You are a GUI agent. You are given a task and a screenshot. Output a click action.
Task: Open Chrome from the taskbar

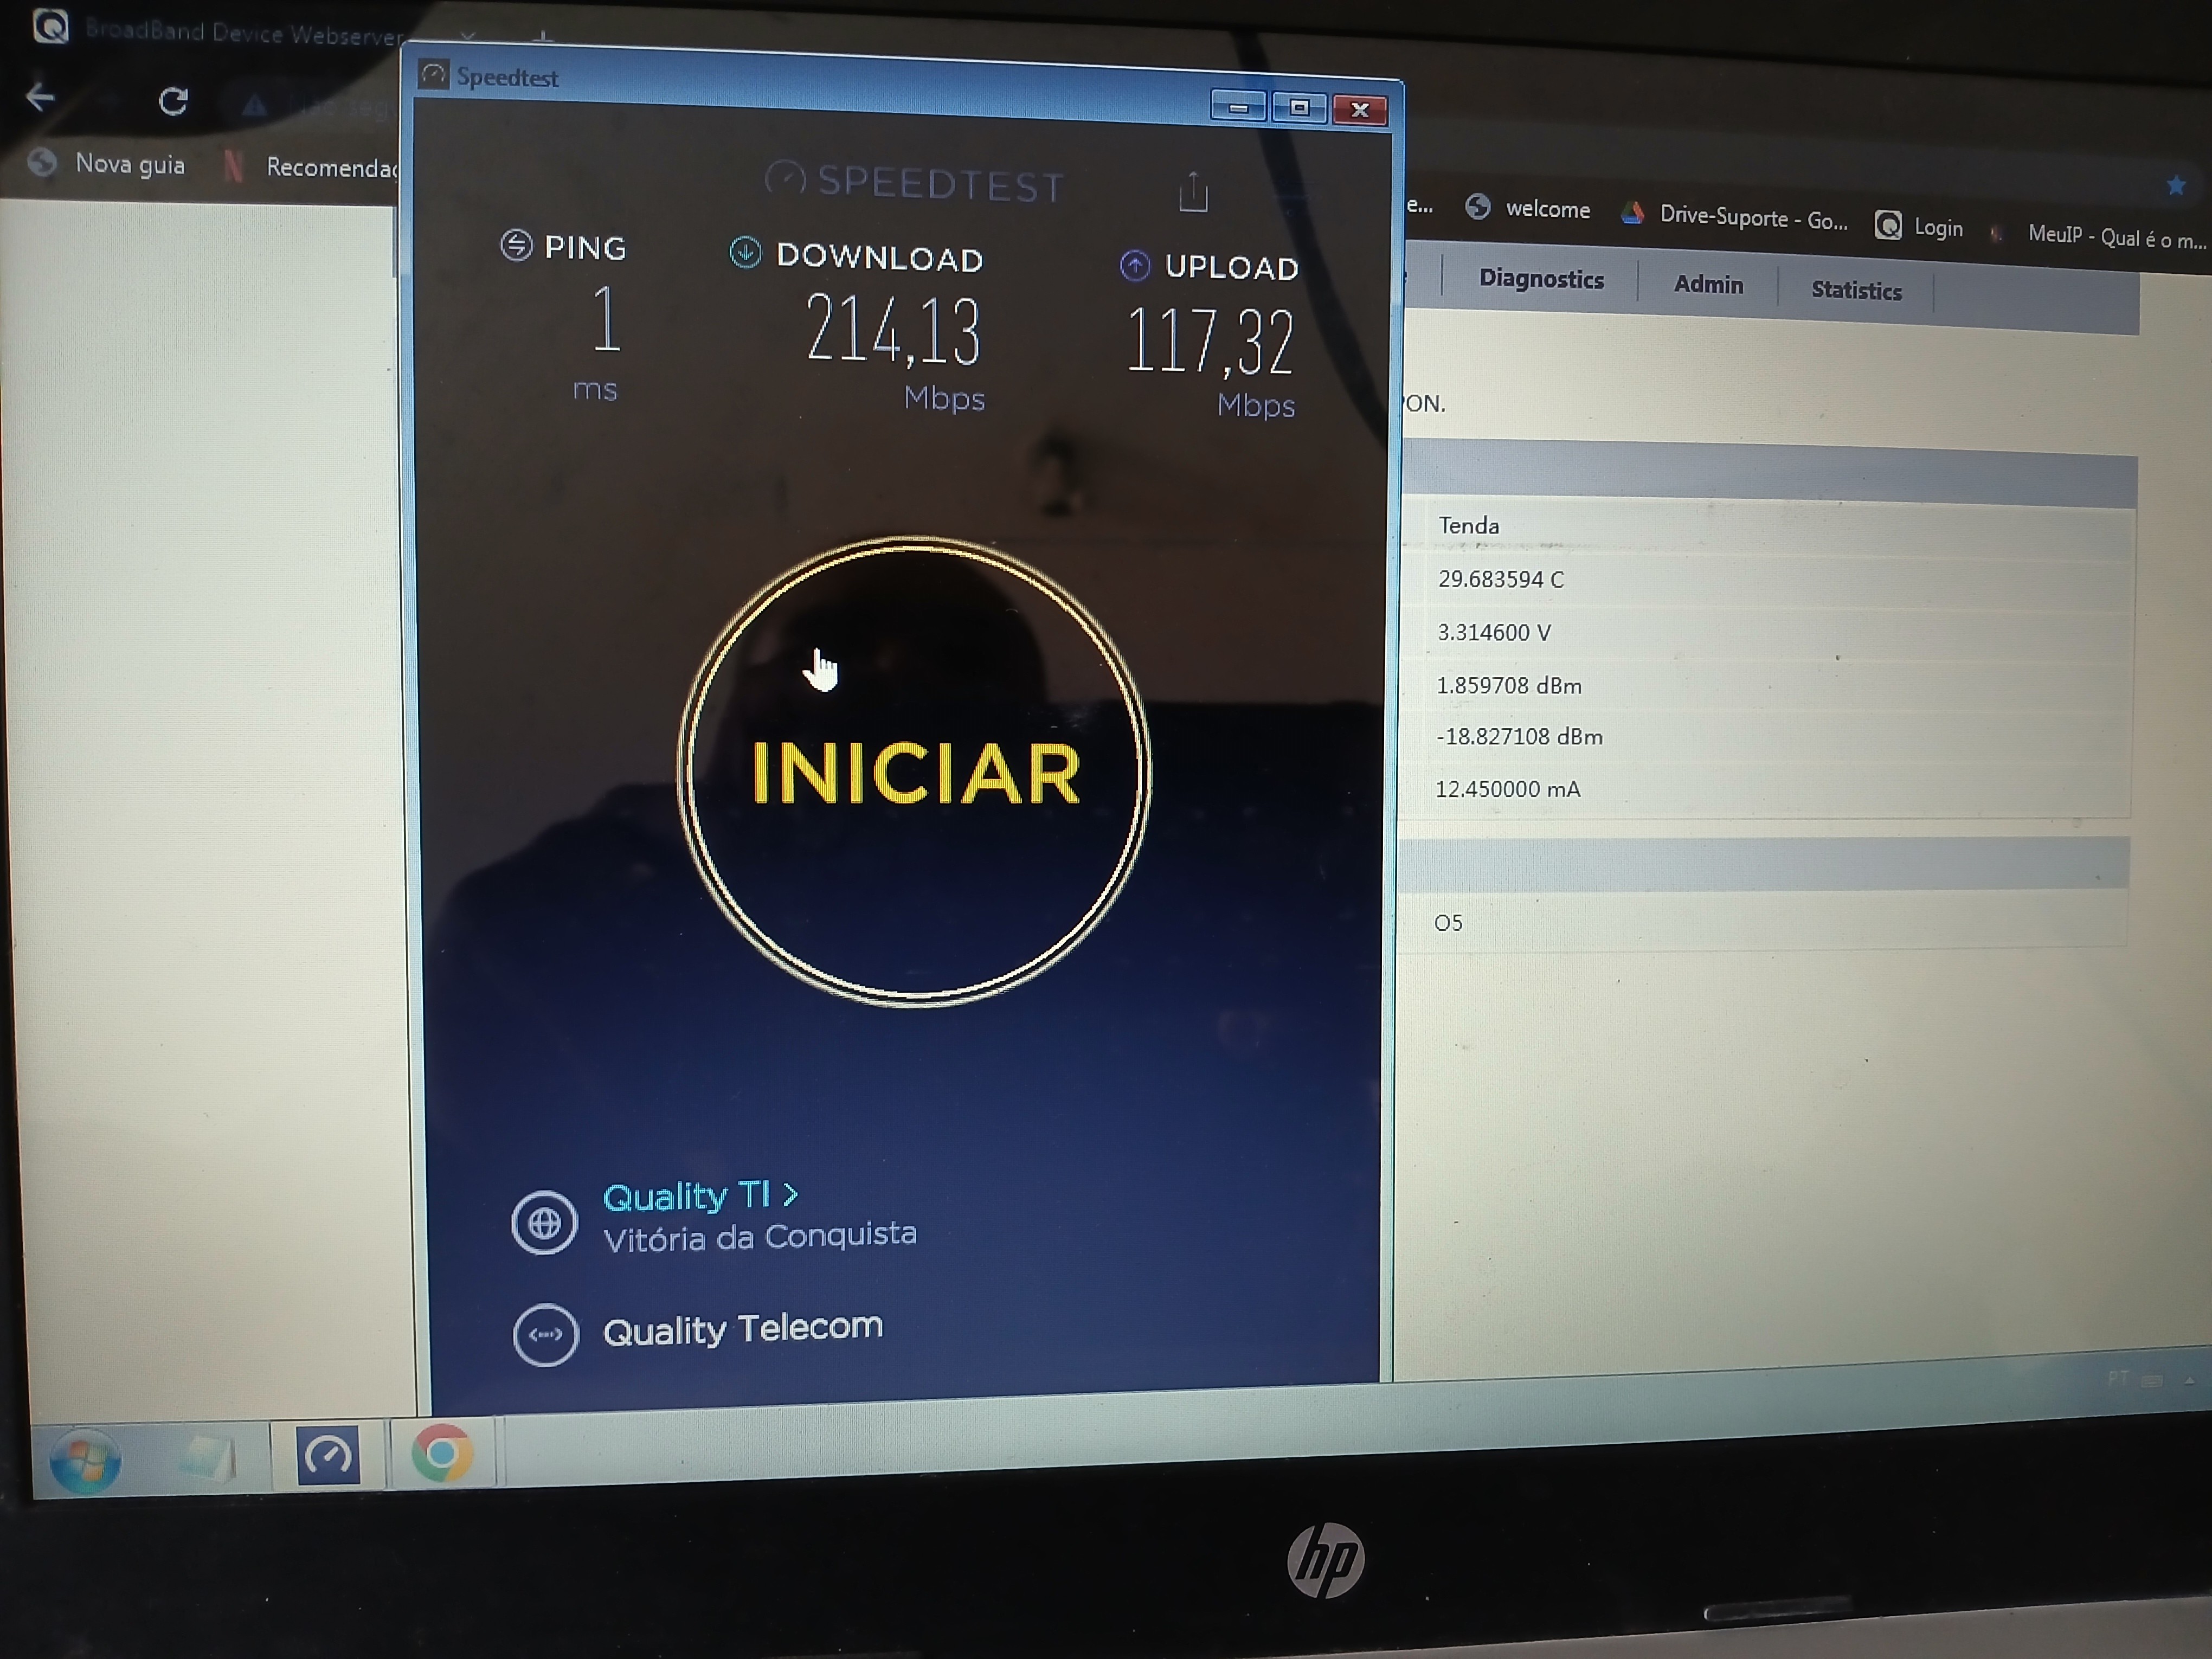tap(442, 1452)
